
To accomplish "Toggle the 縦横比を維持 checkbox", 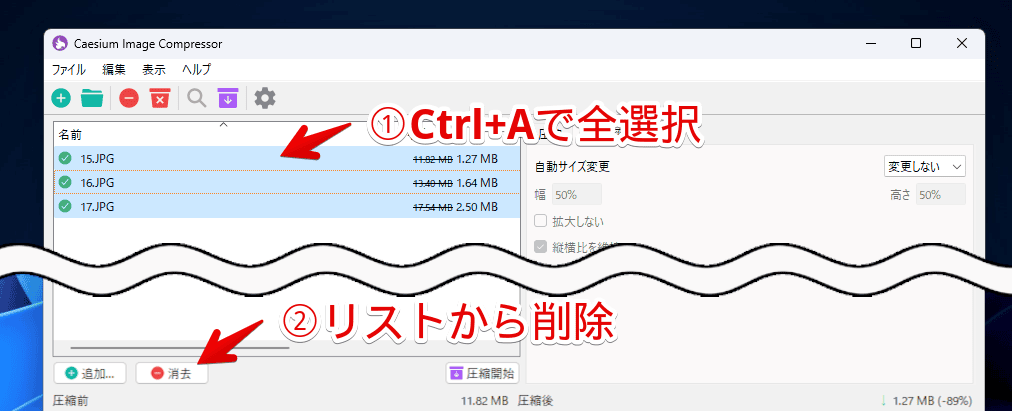I will (x=541, y=246).
